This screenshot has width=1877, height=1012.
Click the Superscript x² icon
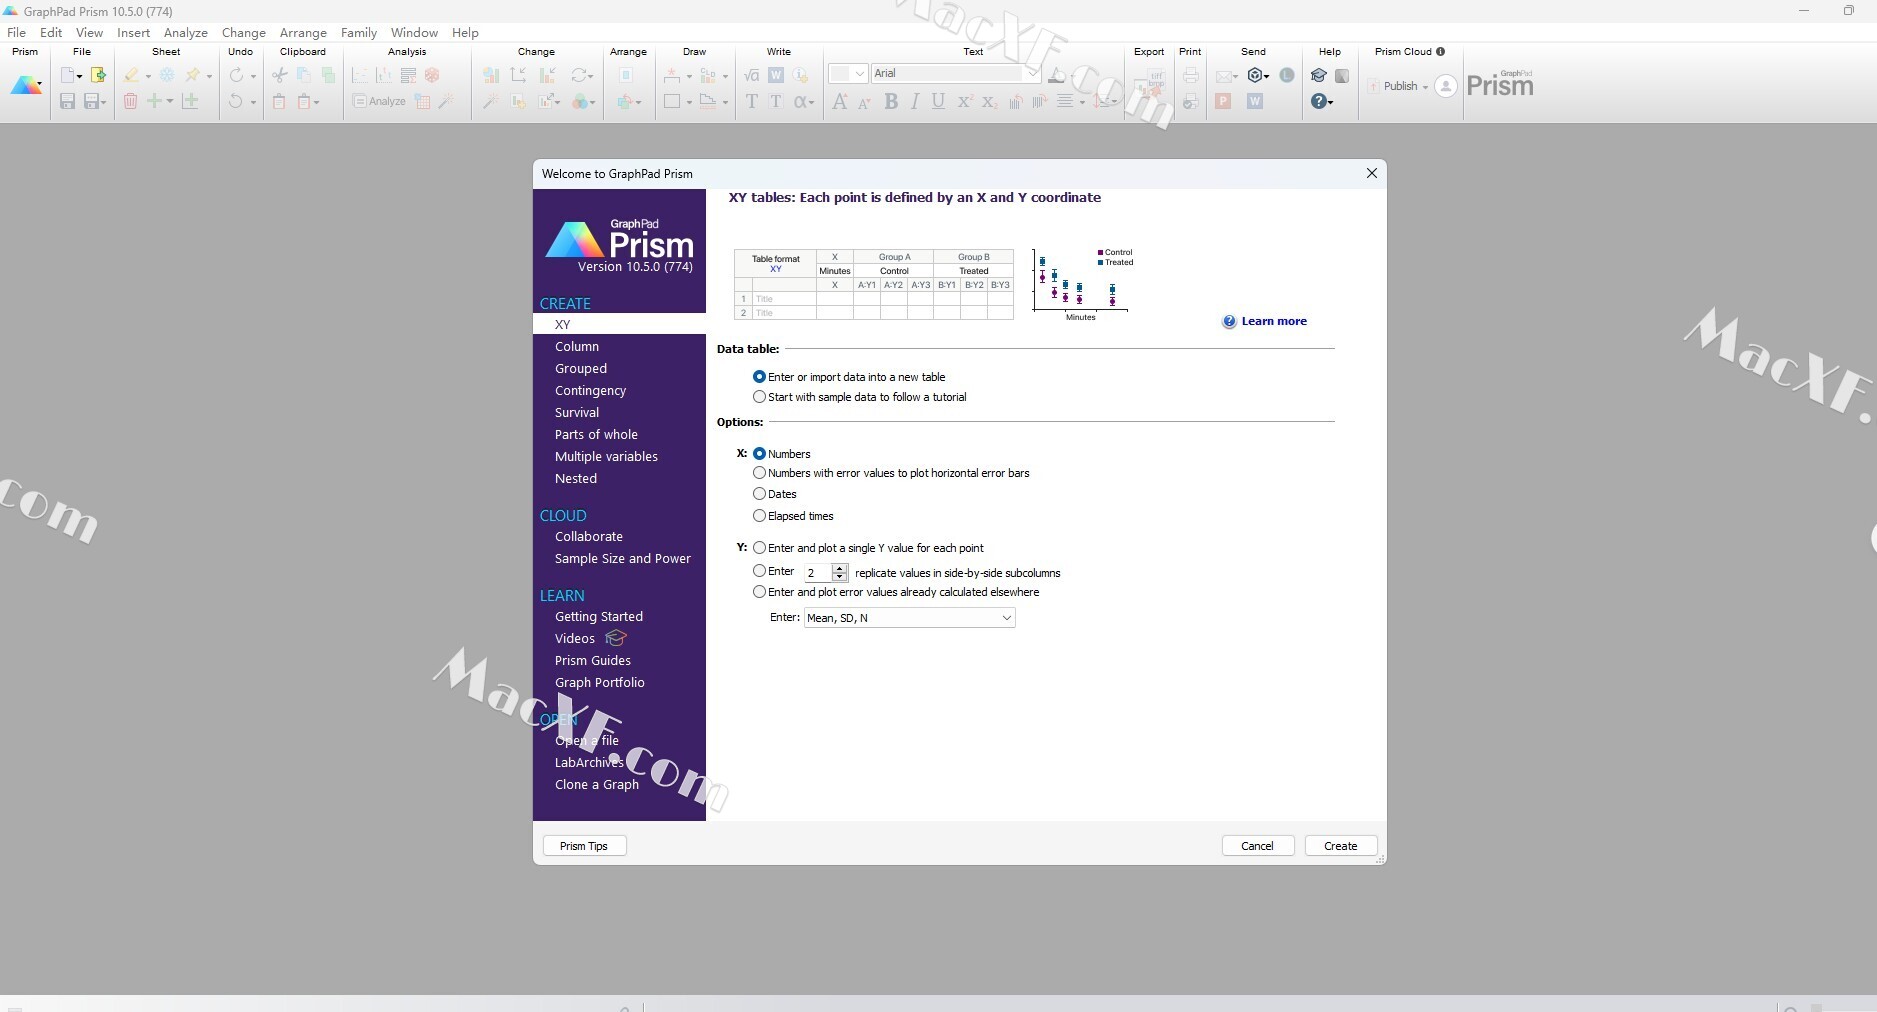pyautogui.click(x=964, y=101)
